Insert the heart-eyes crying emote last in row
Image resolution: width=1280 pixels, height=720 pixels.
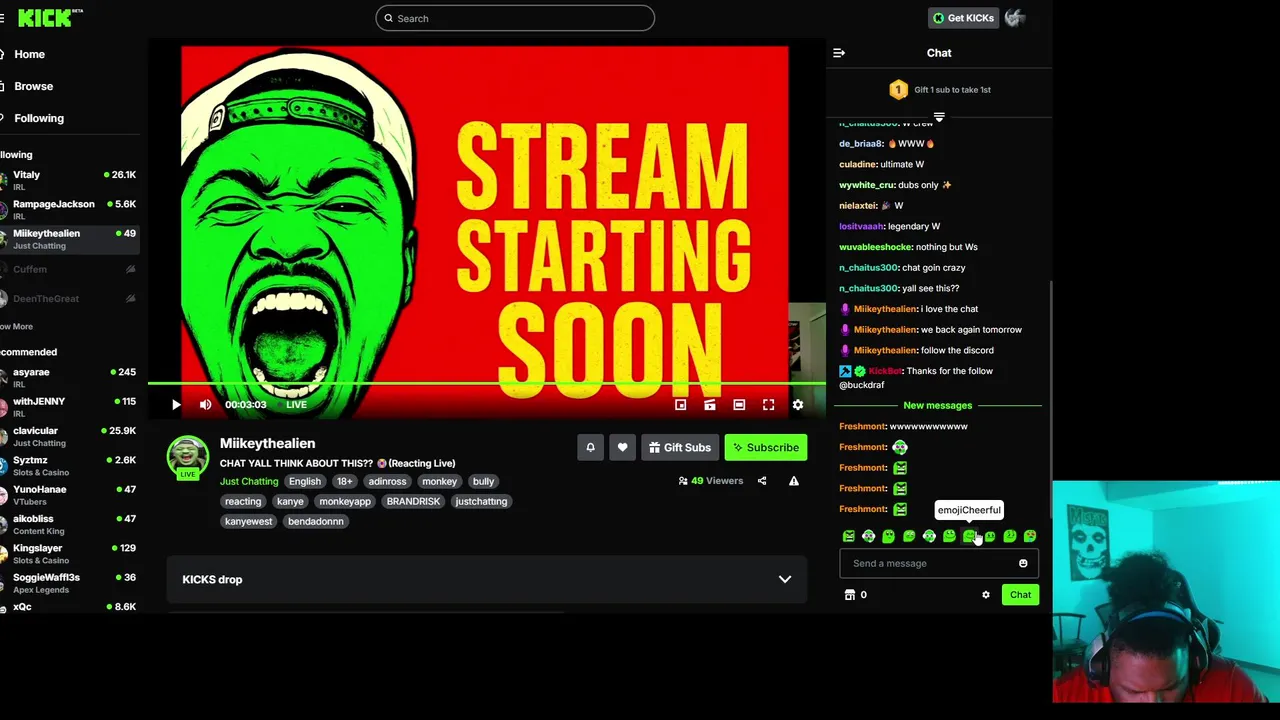pyautogui.click(x=1030, y=537)
